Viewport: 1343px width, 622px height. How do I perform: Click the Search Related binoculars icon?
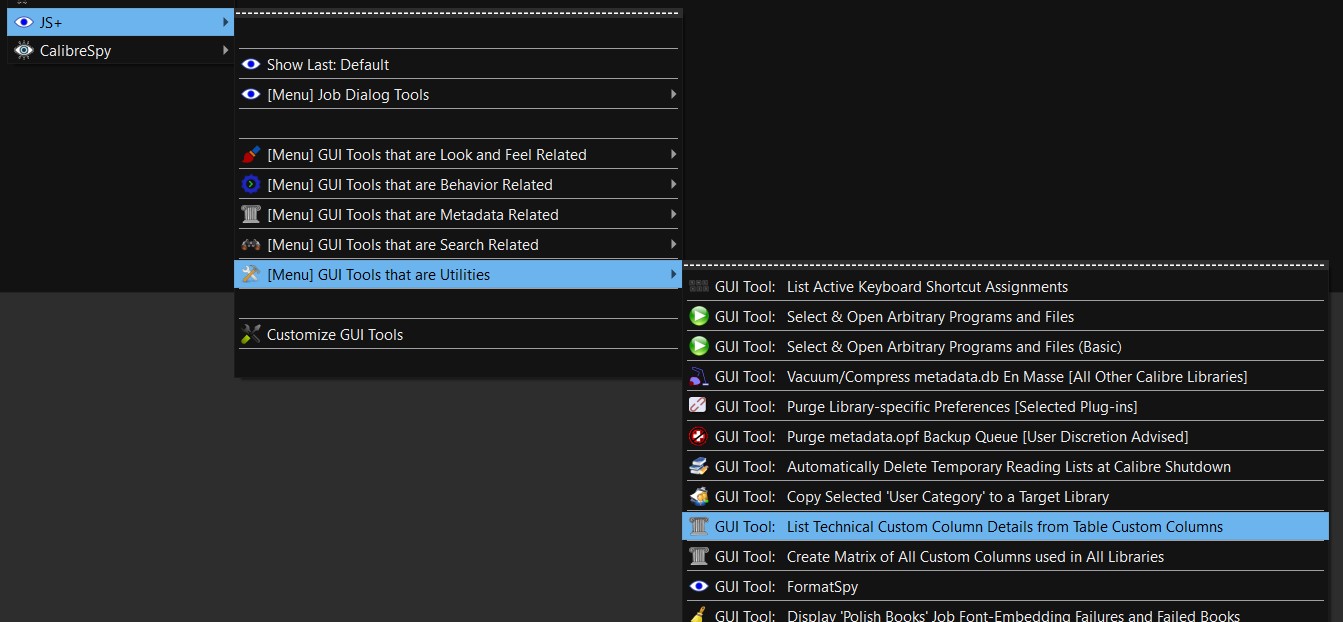[251, 245]
